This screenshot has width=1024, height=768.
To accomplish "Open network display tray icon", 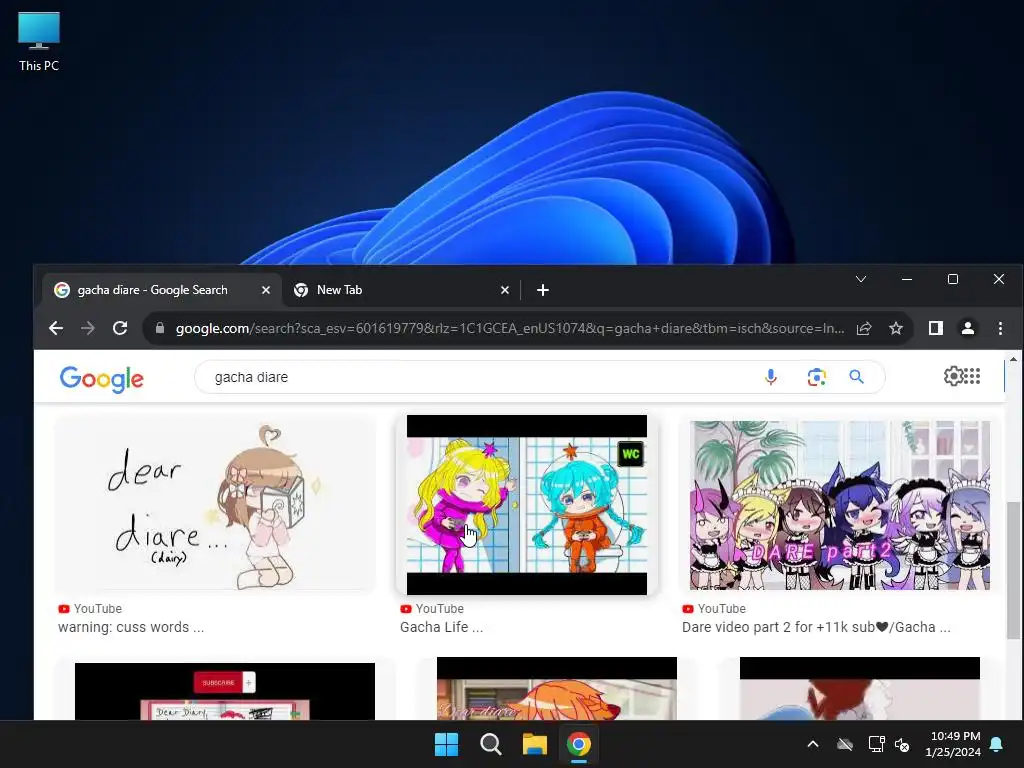I will pyautogui.click(x=876, y=744).
